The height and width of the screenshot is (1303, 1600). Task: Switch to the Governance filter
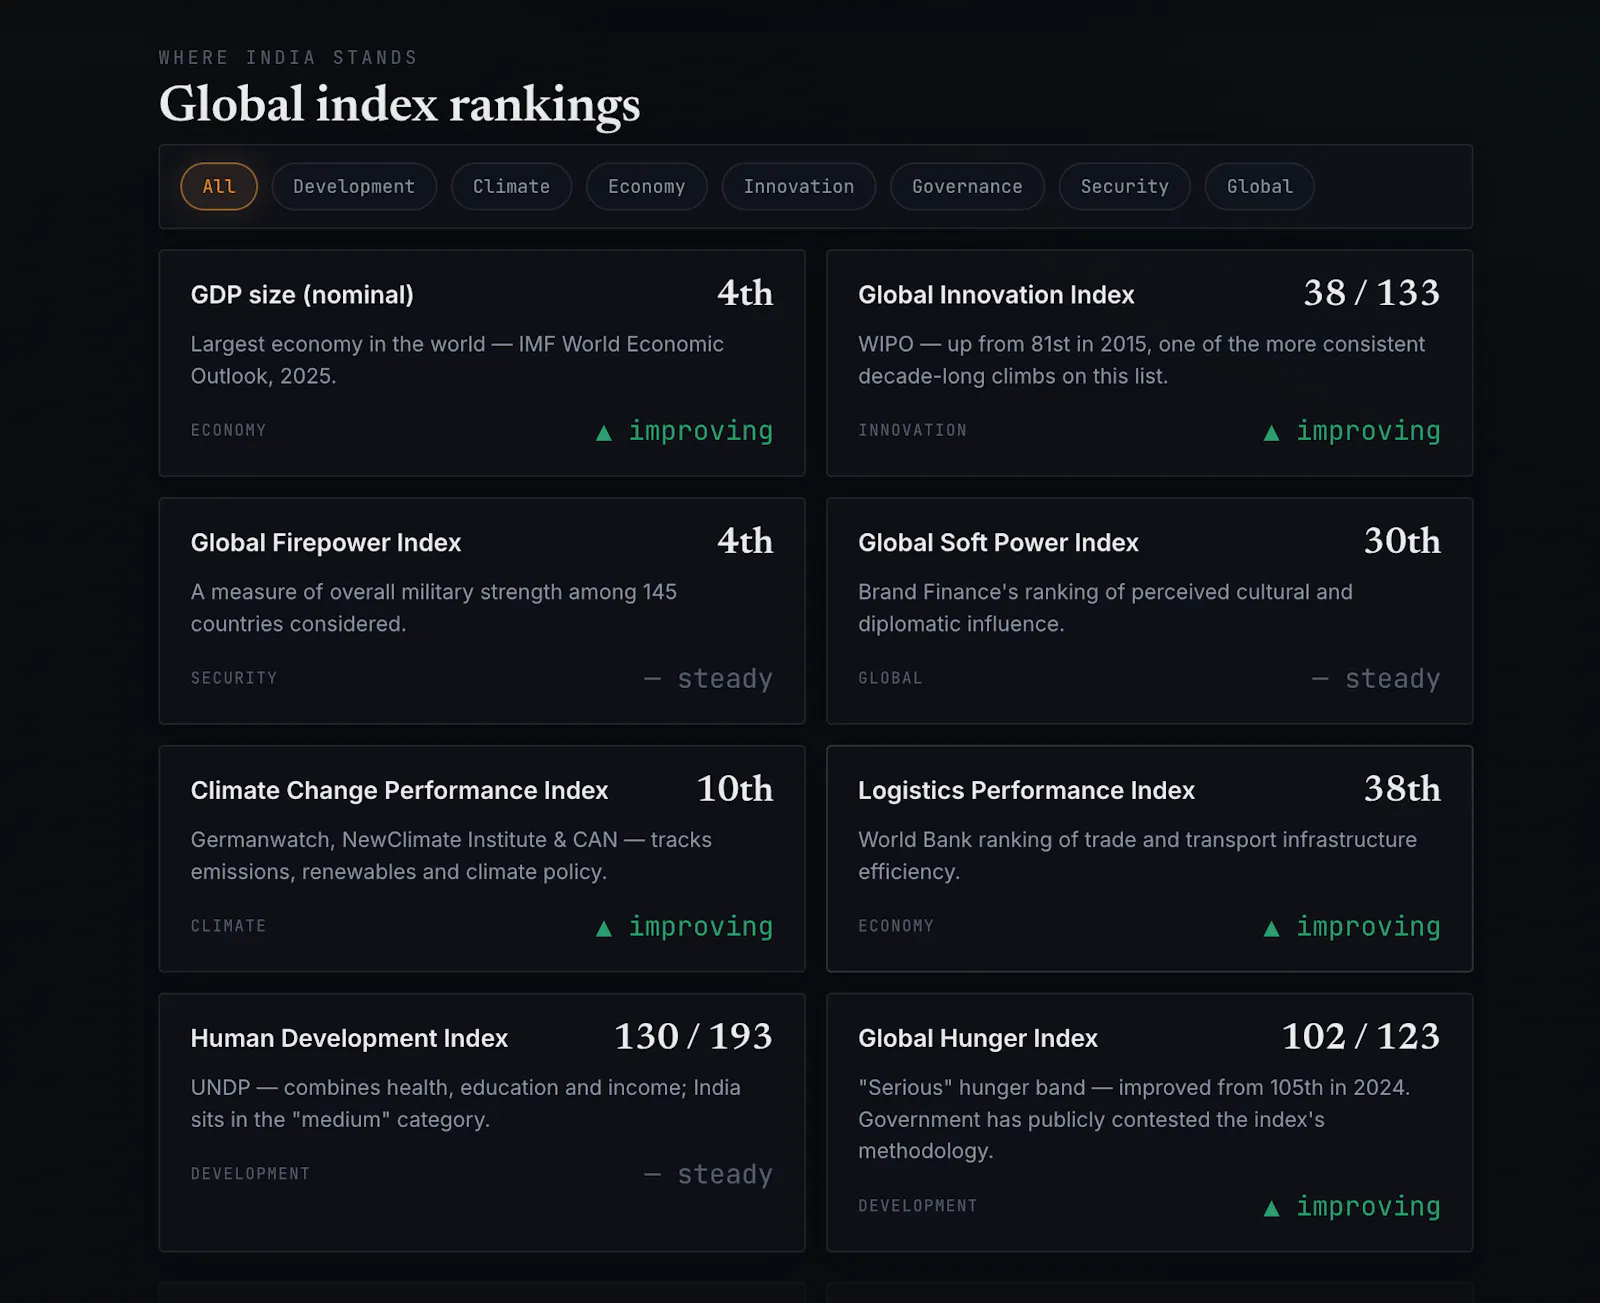tap(967, 187)
